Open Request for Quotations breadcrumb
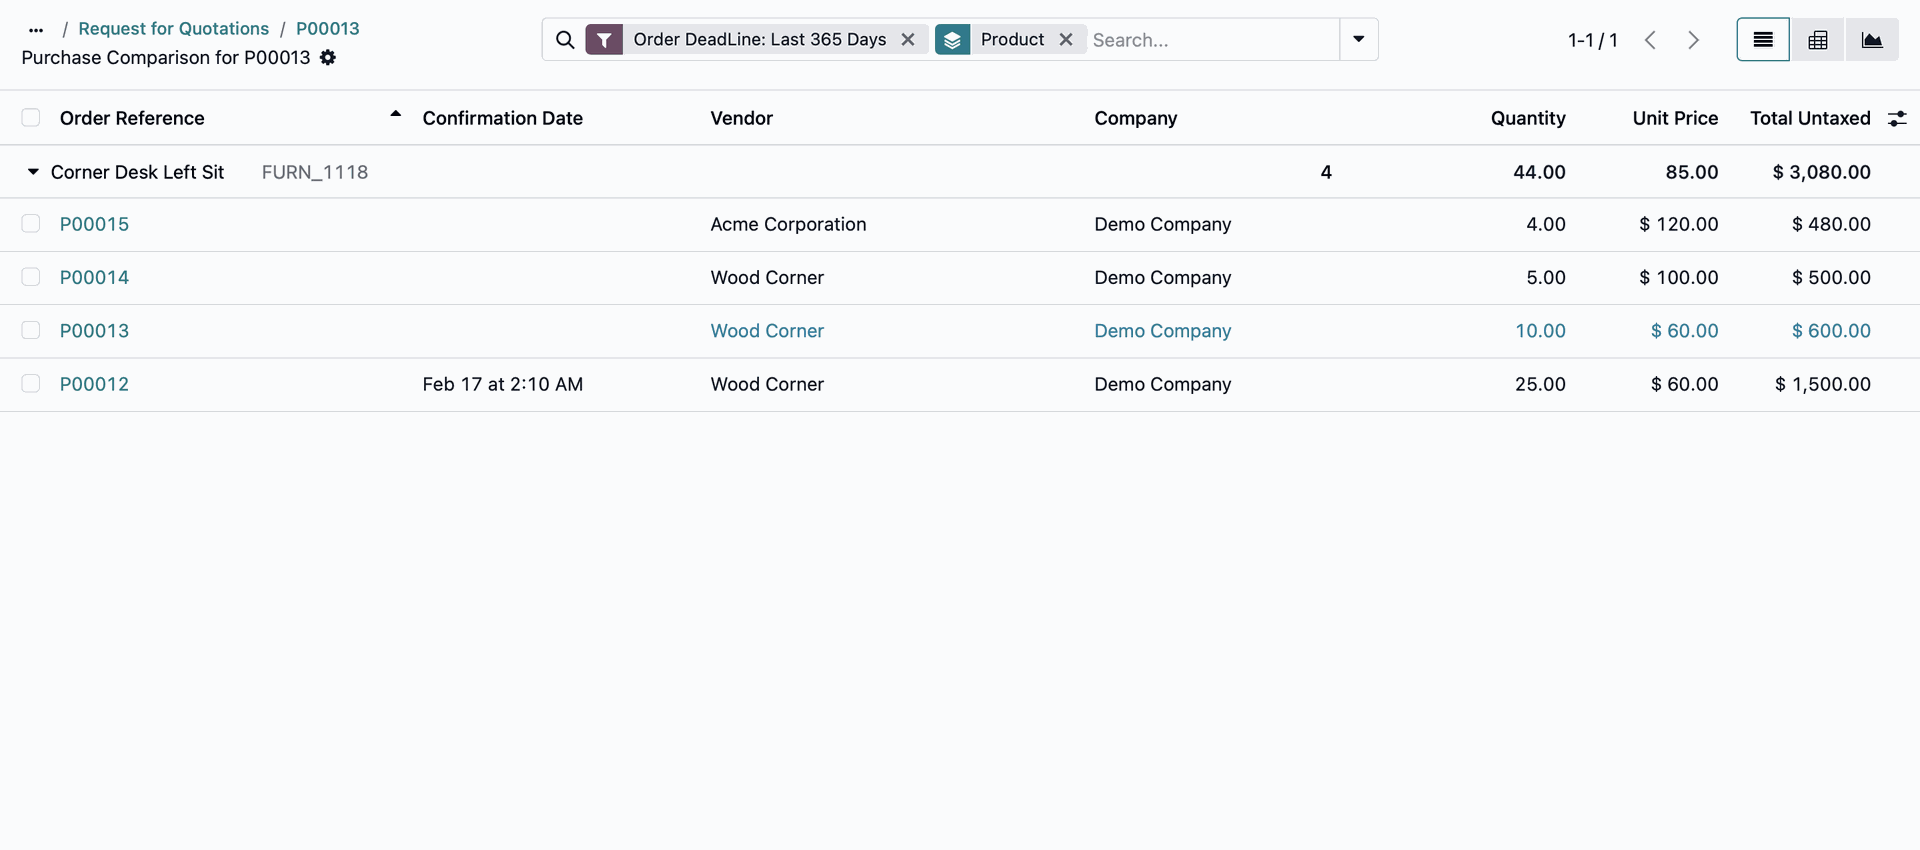This screenshot has width=1920, height=850. [x=173, y=29]
